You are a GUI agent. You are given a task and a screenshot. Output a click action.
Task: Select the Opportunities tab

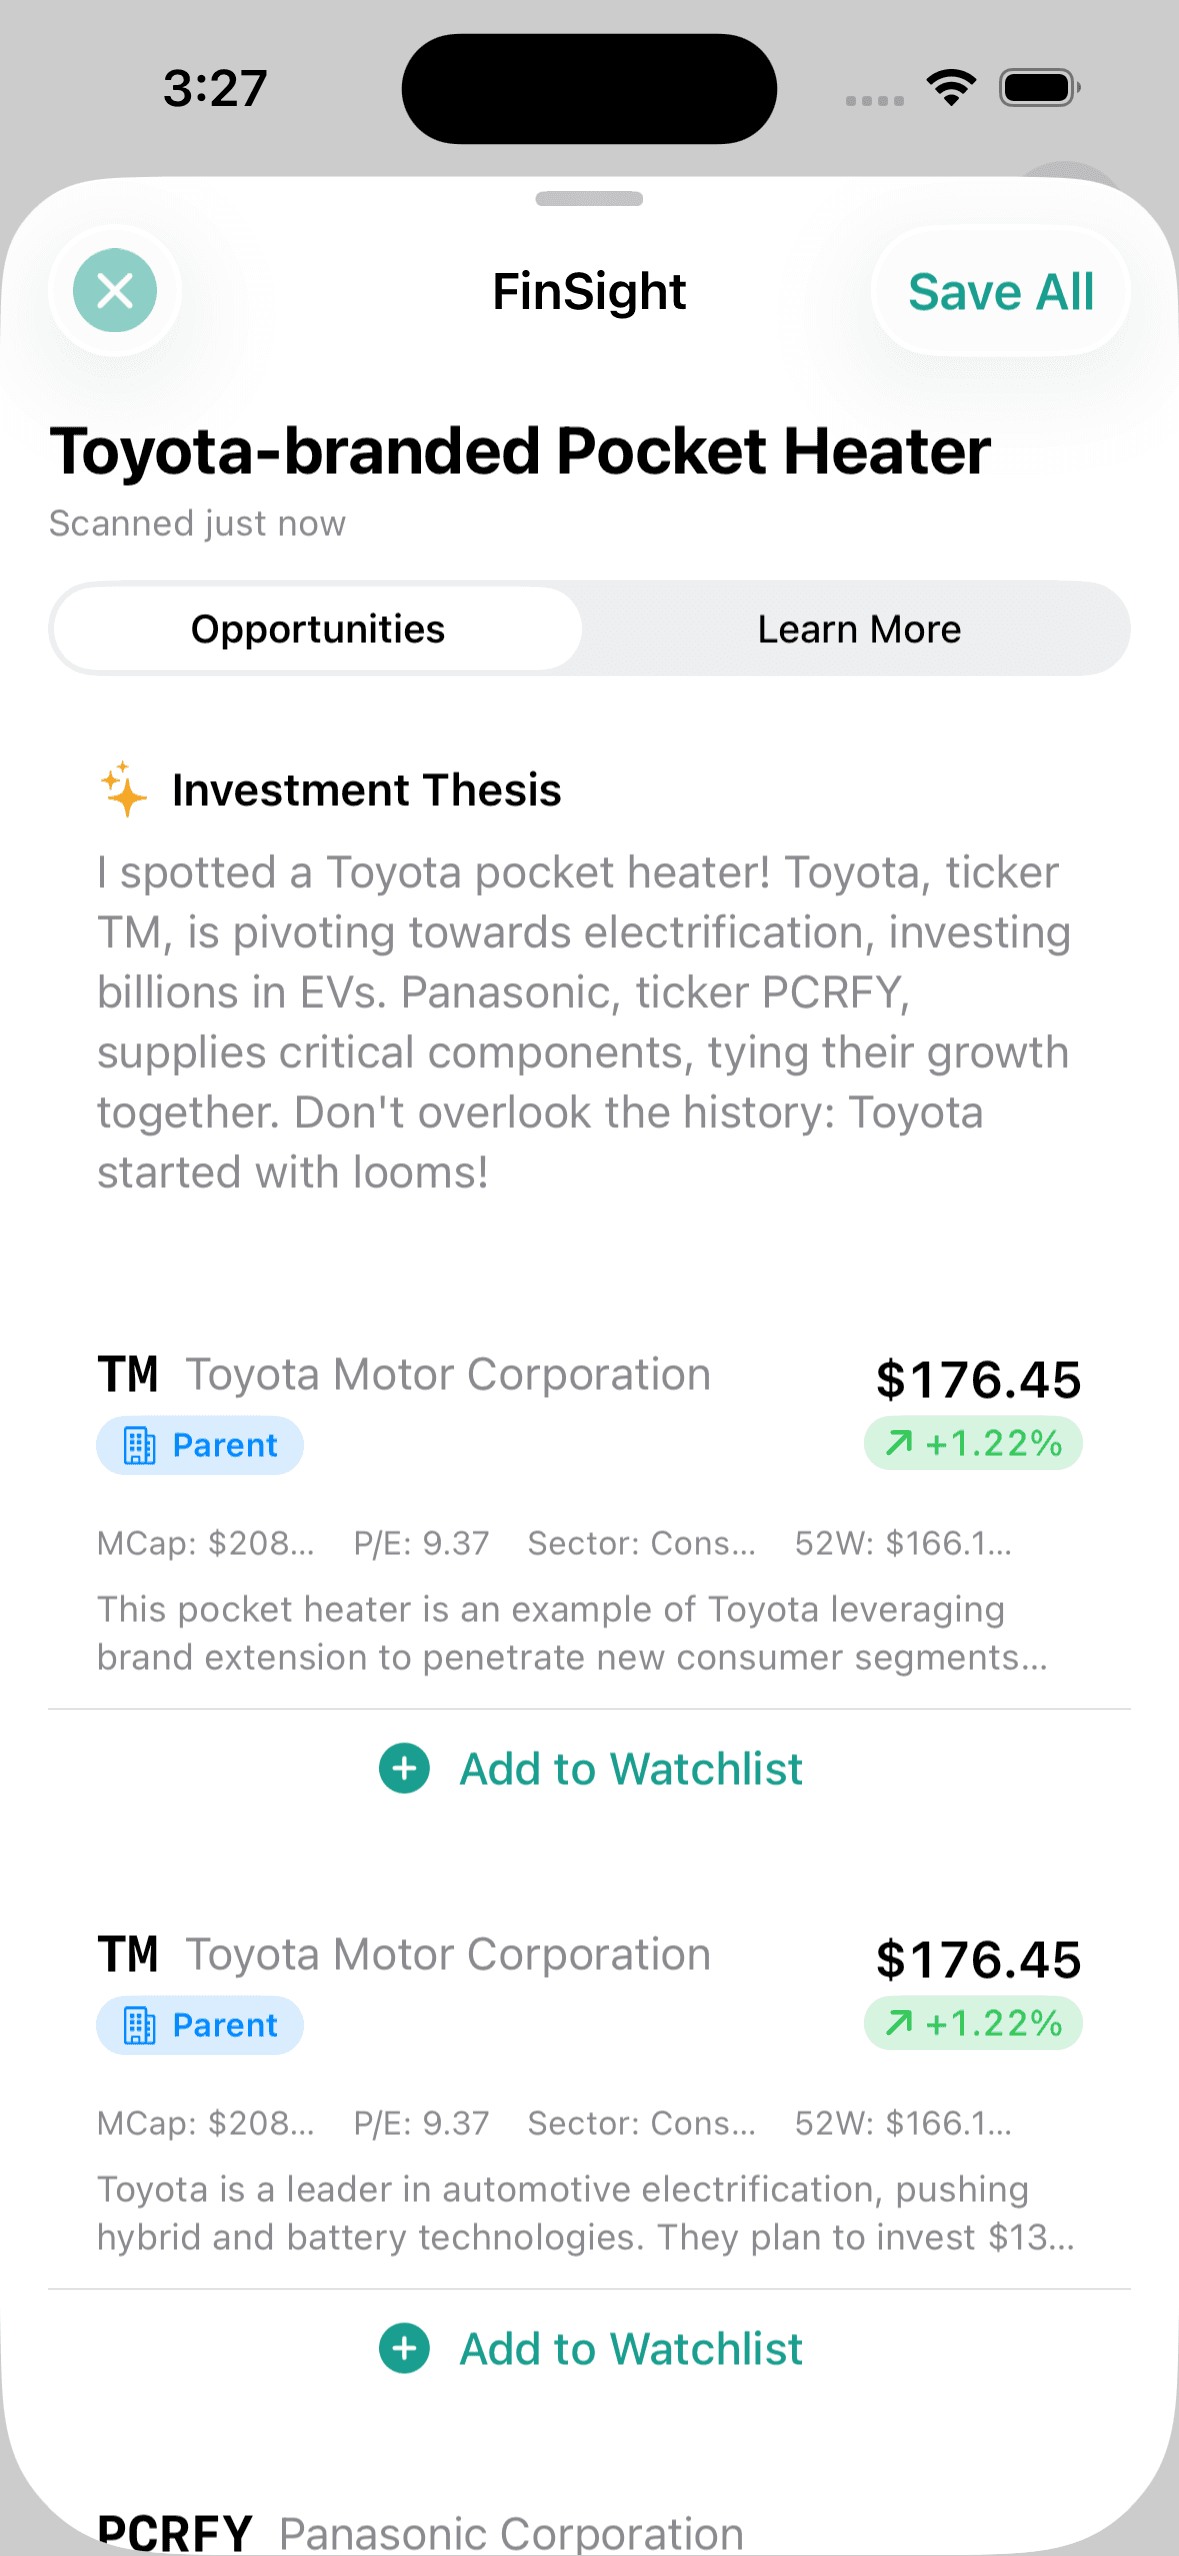(x=318, y=629)
